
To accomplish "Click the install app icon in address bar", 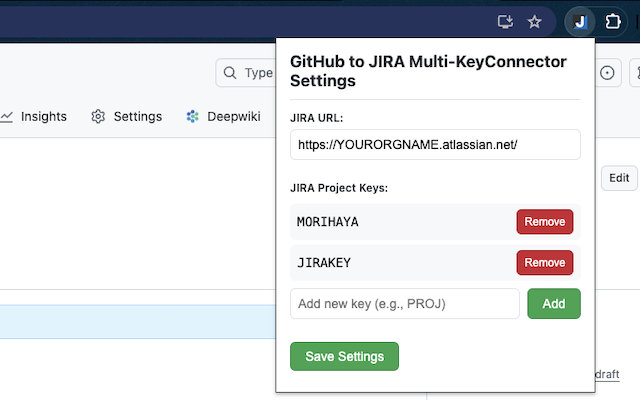I will (x=505, y=22).
